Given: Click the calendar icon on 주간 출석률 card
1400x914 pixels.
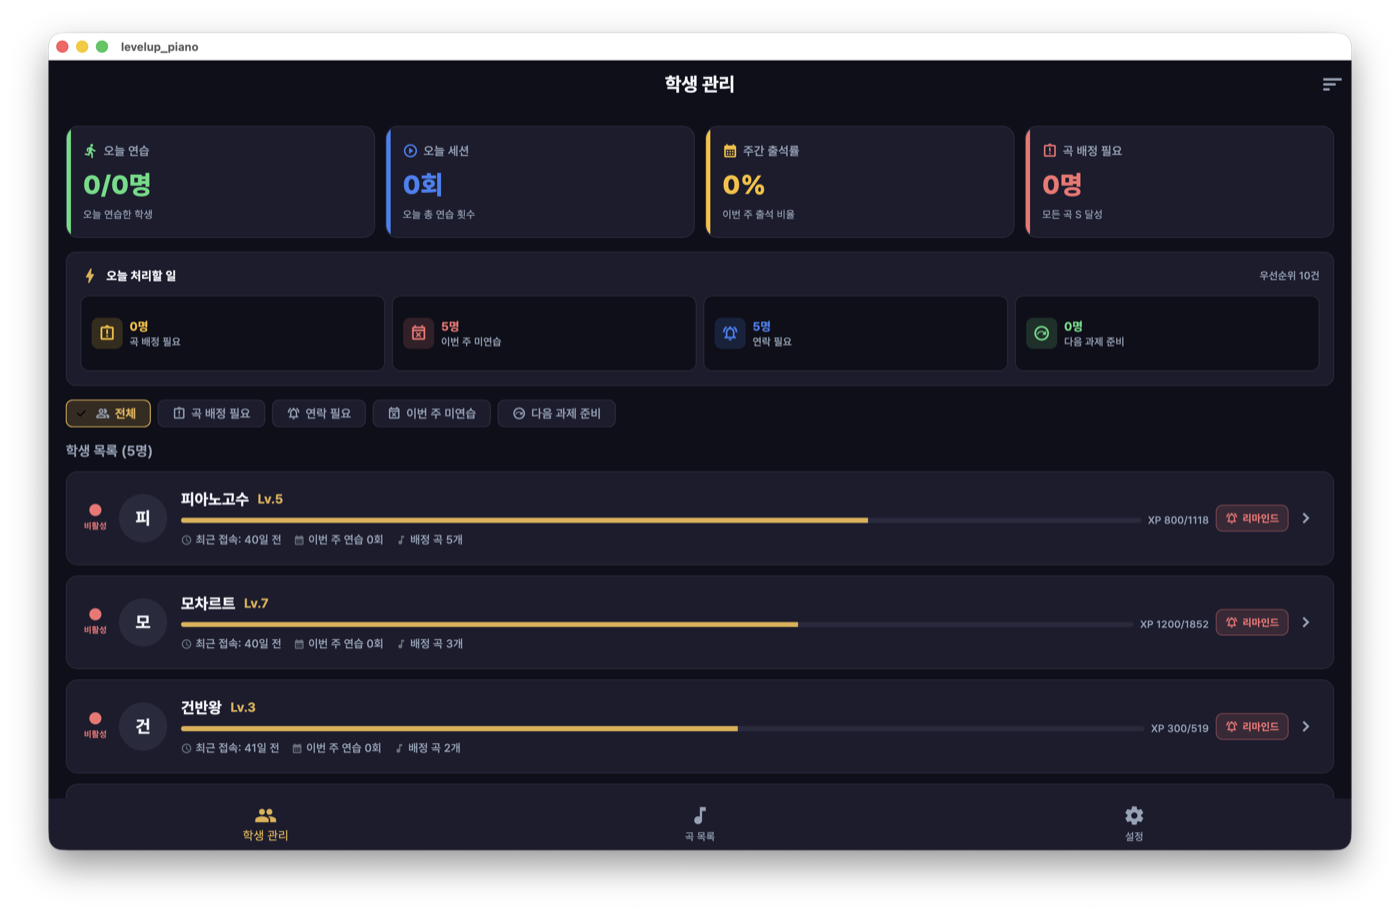Looking at the screenshot, I should pos(730,151).
